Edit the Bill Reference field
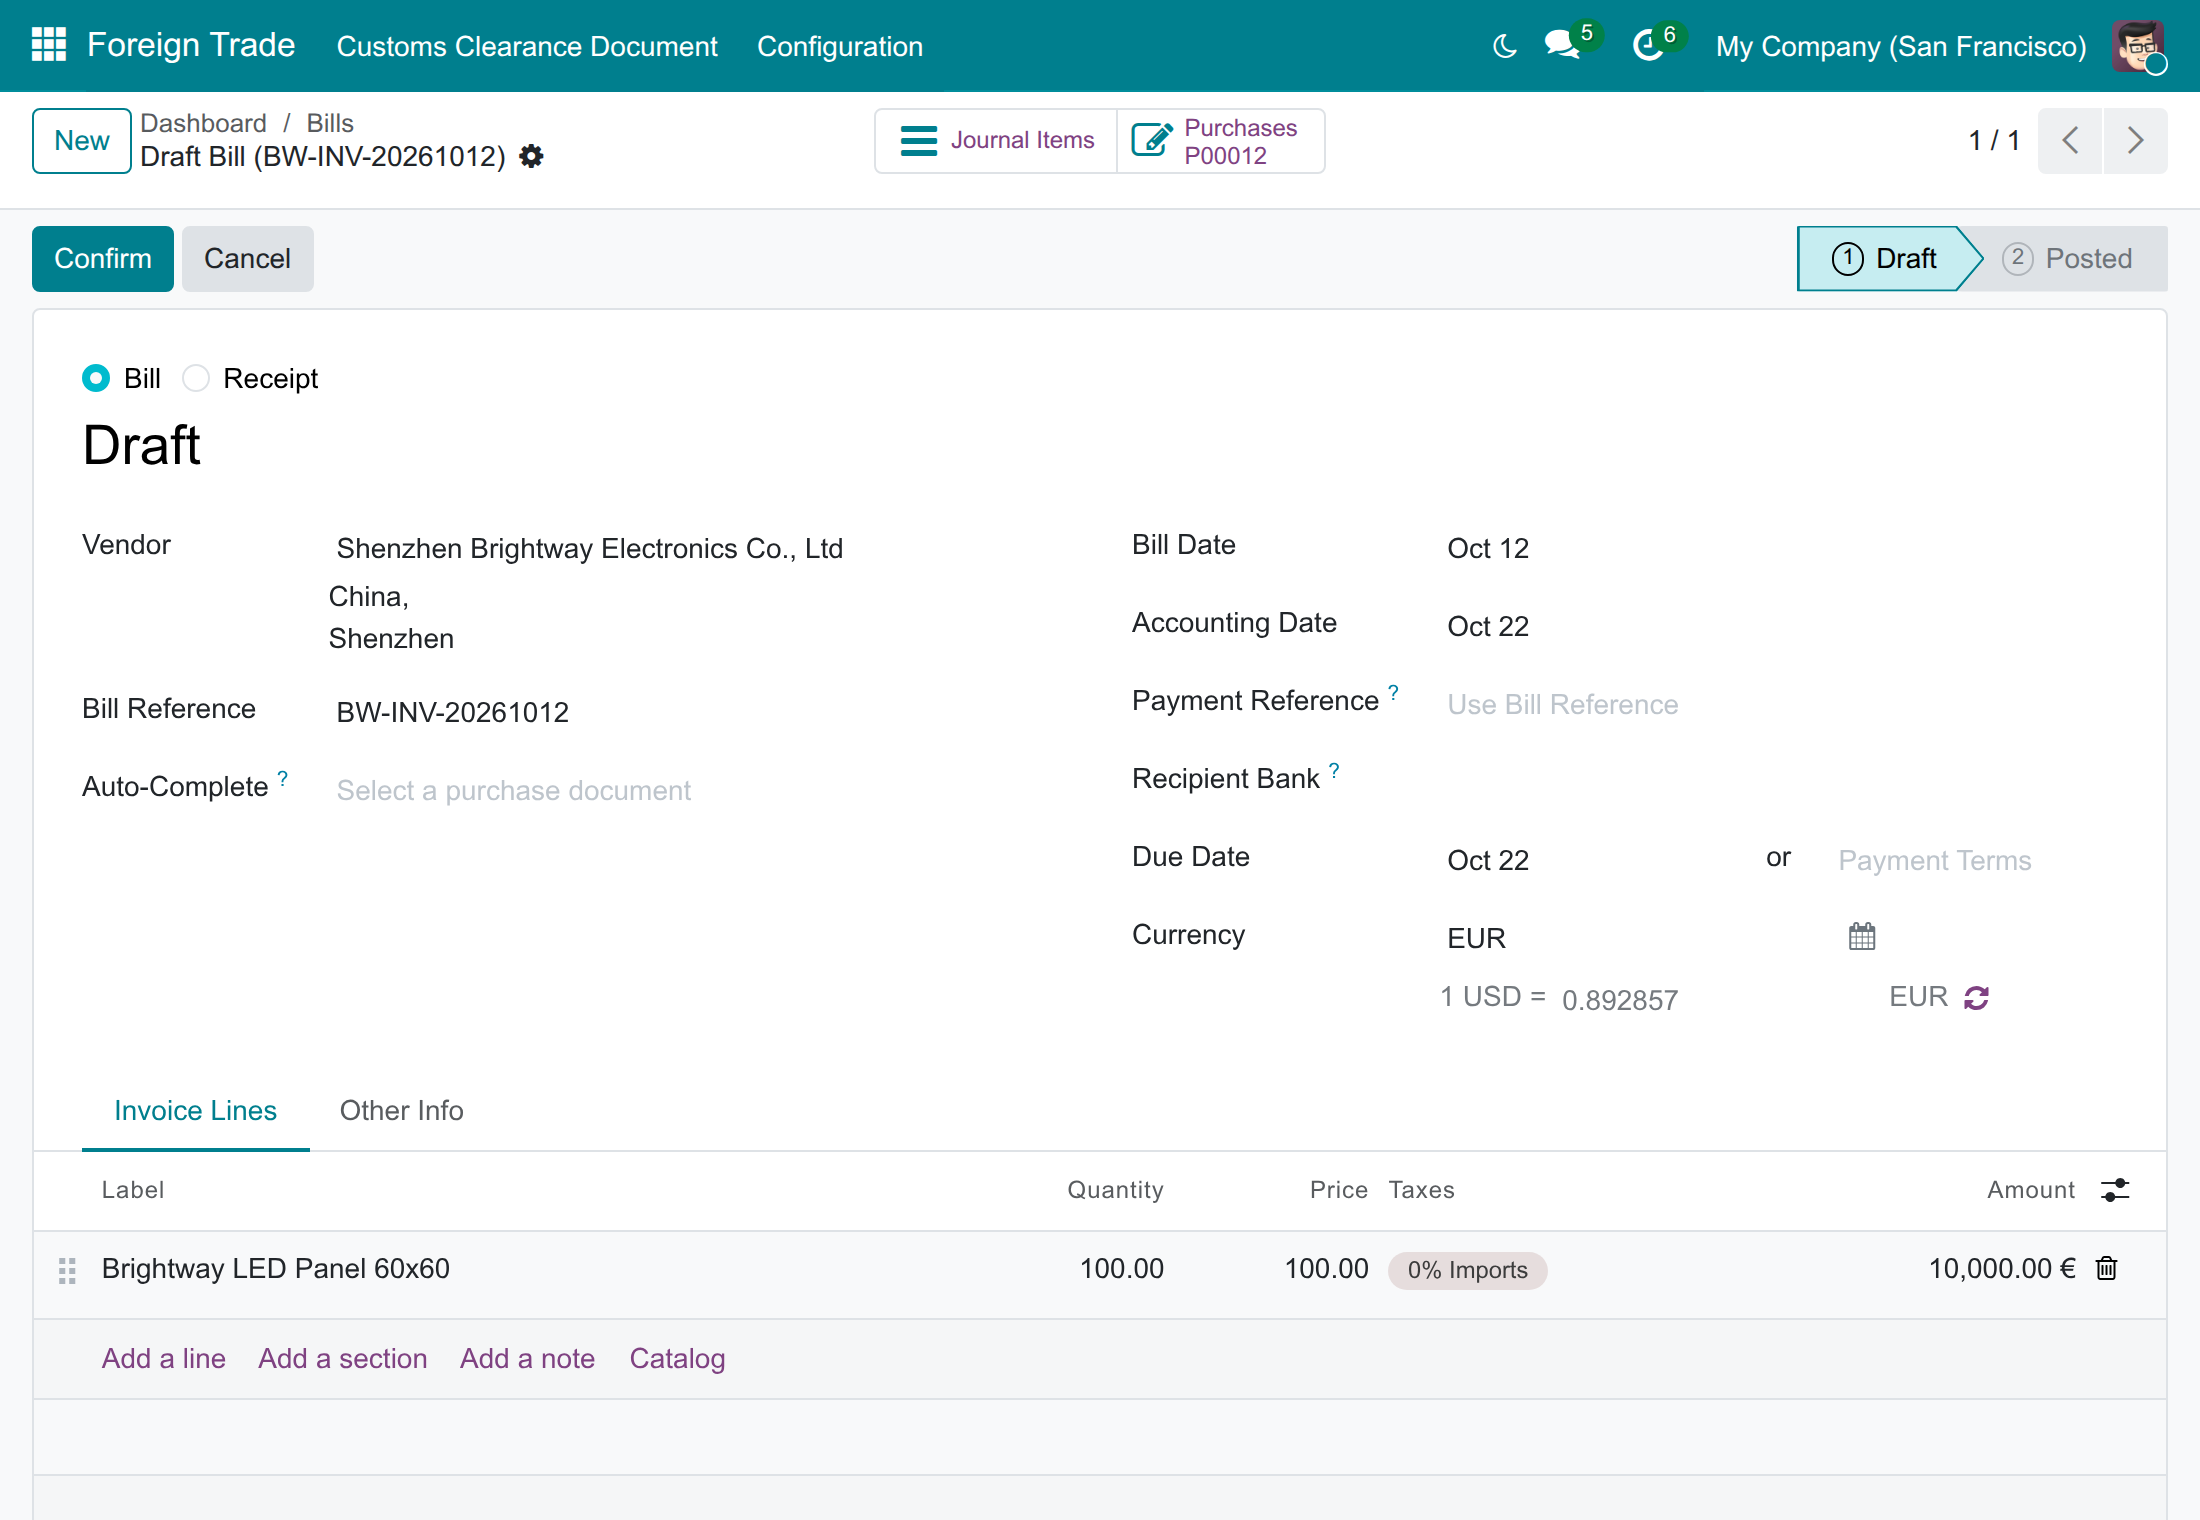Viewport: 2200px width, 1520px height. (x=700, y=712)
